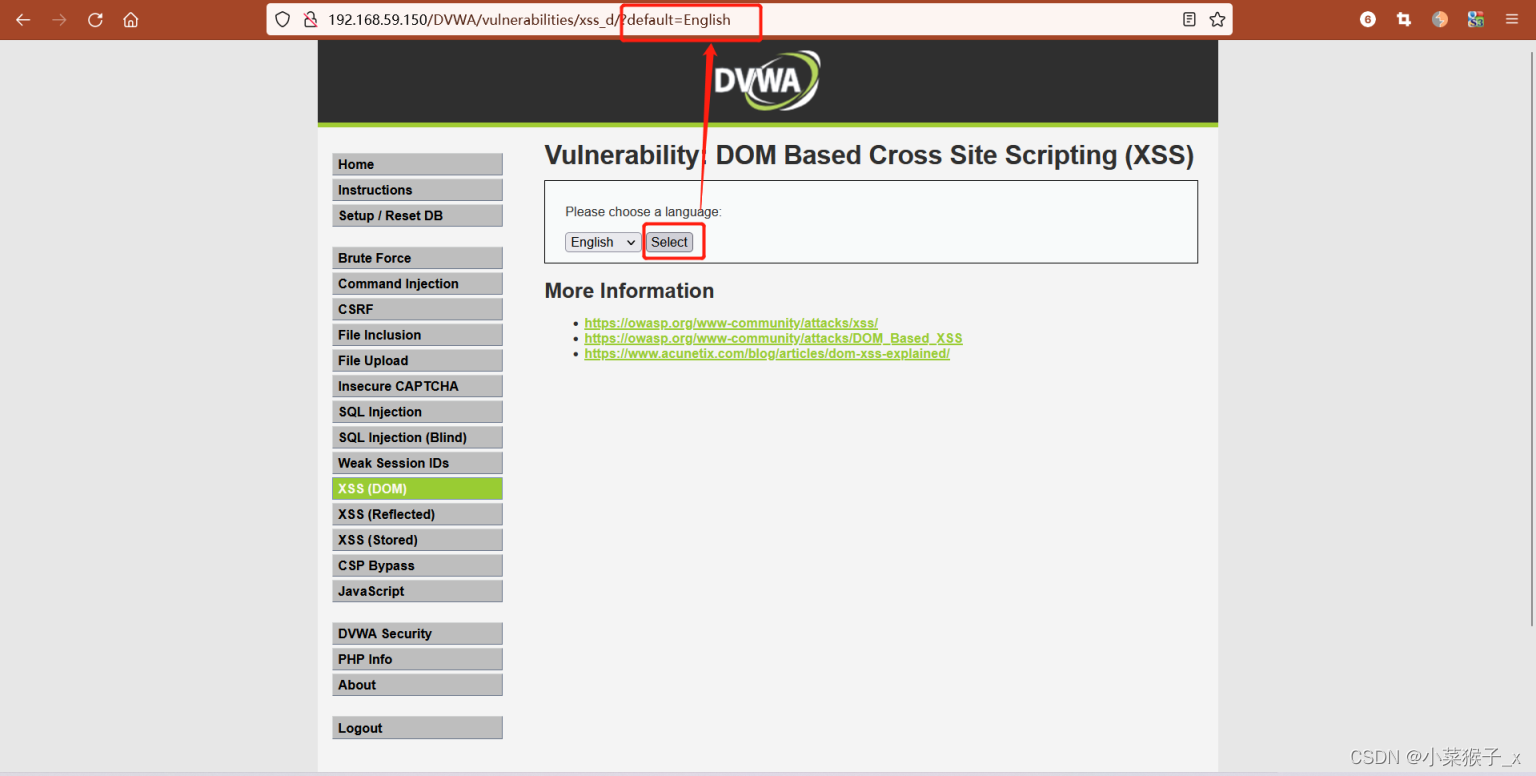Open the File Inclusion page
Image resolution: width=1536 pixels, height=776 pixels.
tap(417, 335)
